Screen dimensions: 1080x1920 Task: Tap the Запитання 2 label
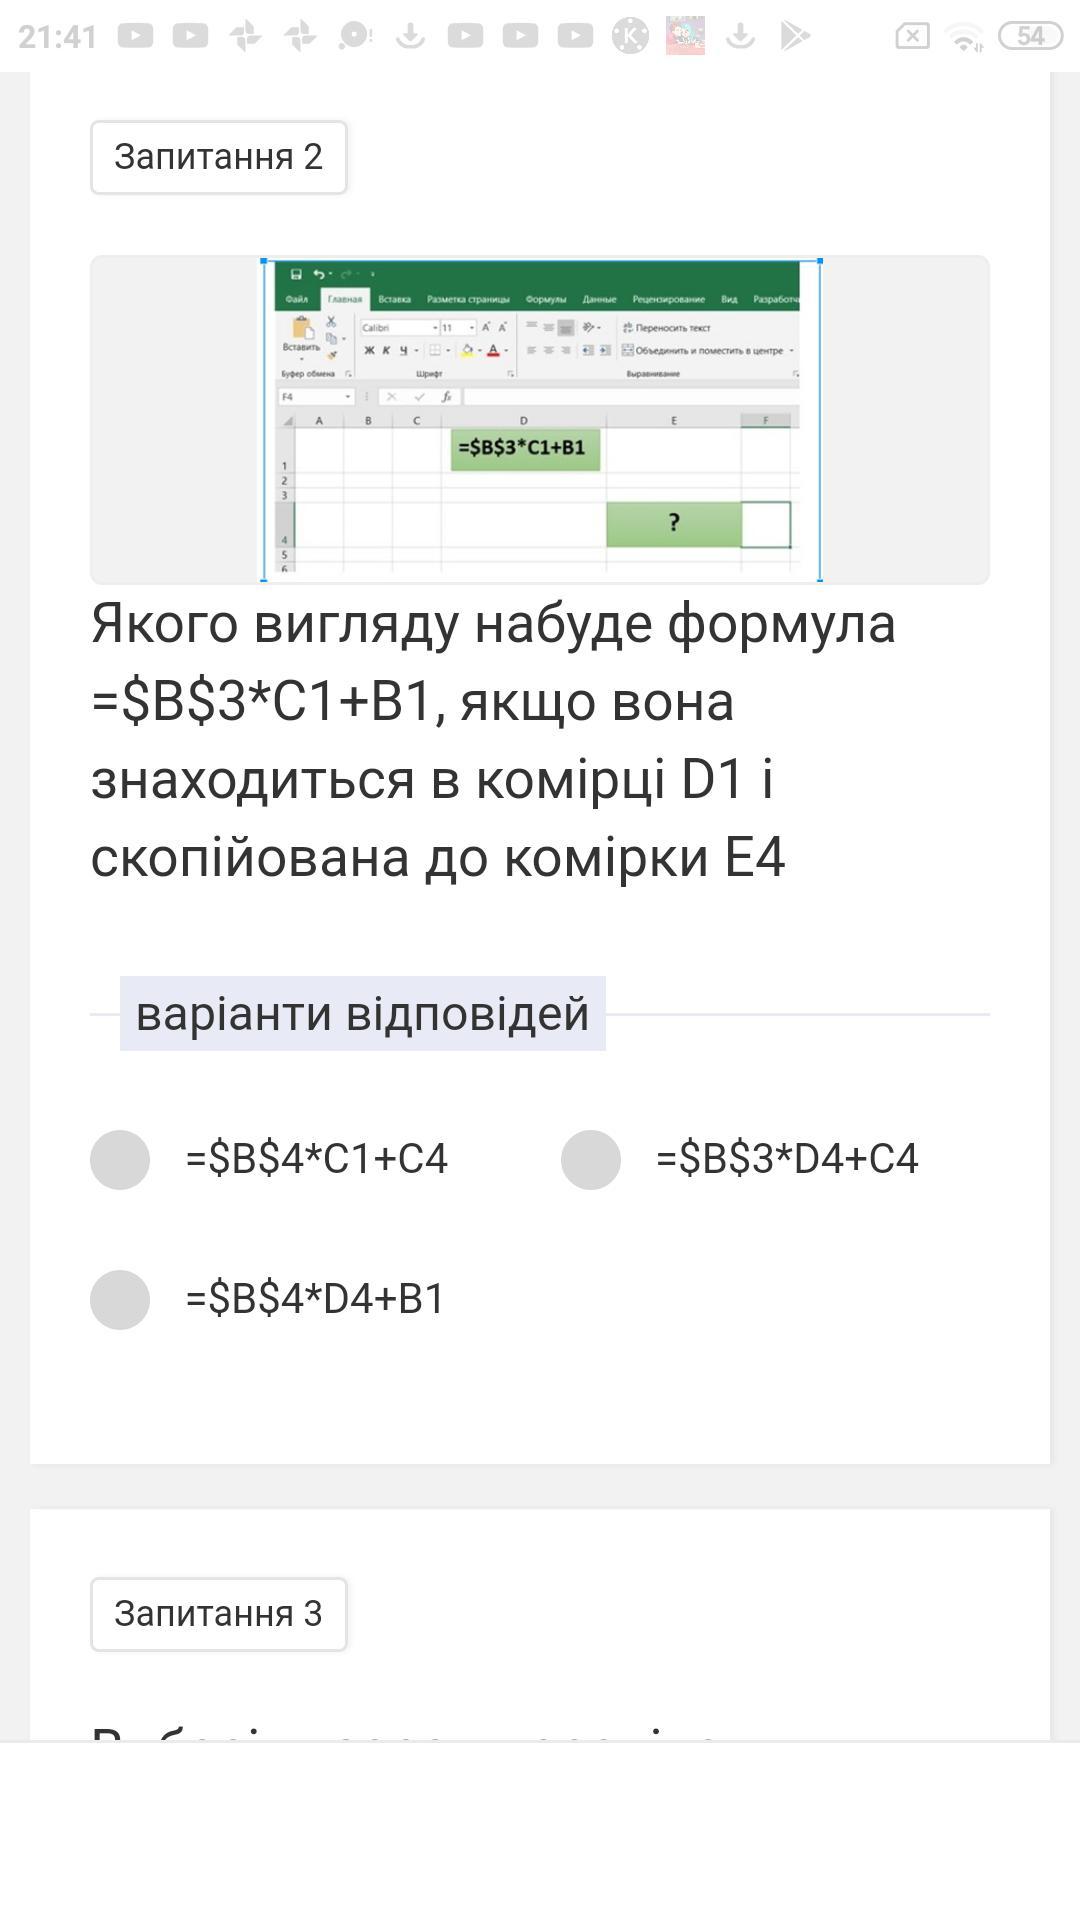click(218, 157)
